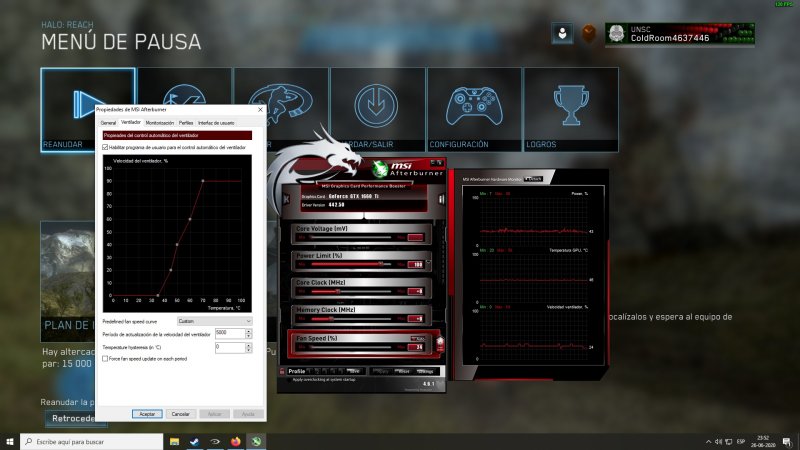The height and width of the screenshot is (450, 800).
Task: Open Afterburner Settings button
Action: (x=425, y=371)
